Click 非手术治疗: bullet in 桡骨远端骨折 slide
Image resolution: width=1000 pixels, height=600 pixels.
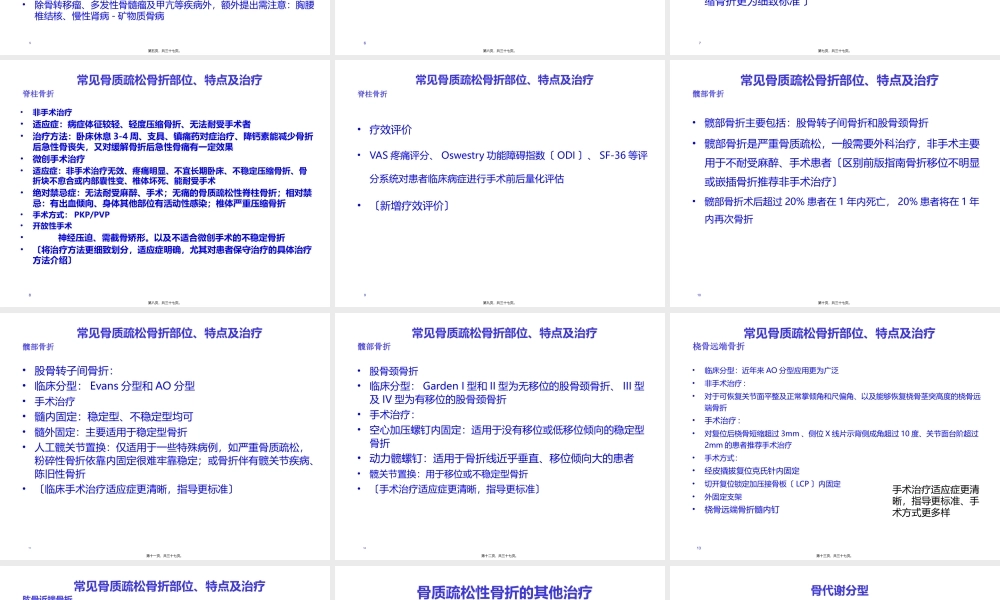click(725, 383)
